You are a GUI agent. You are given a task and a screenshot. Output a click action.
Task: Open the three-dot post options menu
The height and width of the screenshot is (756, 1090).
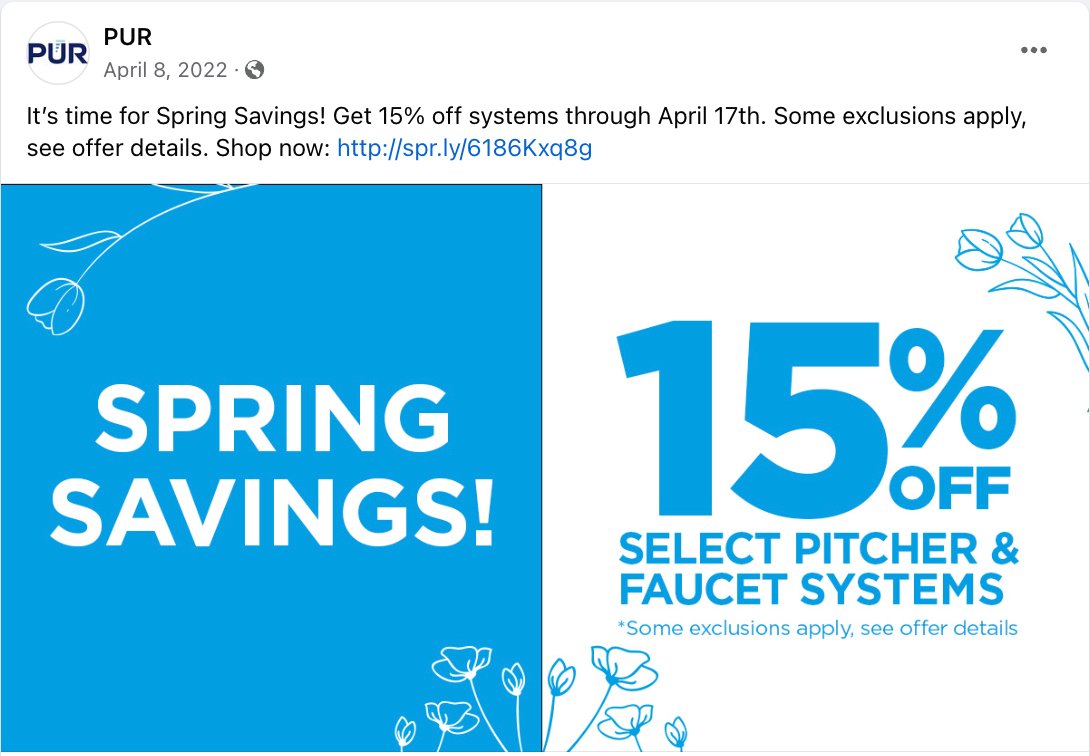pos(1034,51)
